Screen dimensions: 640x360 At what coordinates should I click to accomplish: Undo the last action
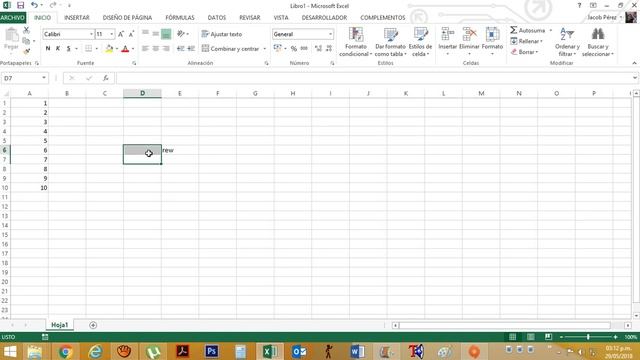(34, 5)
